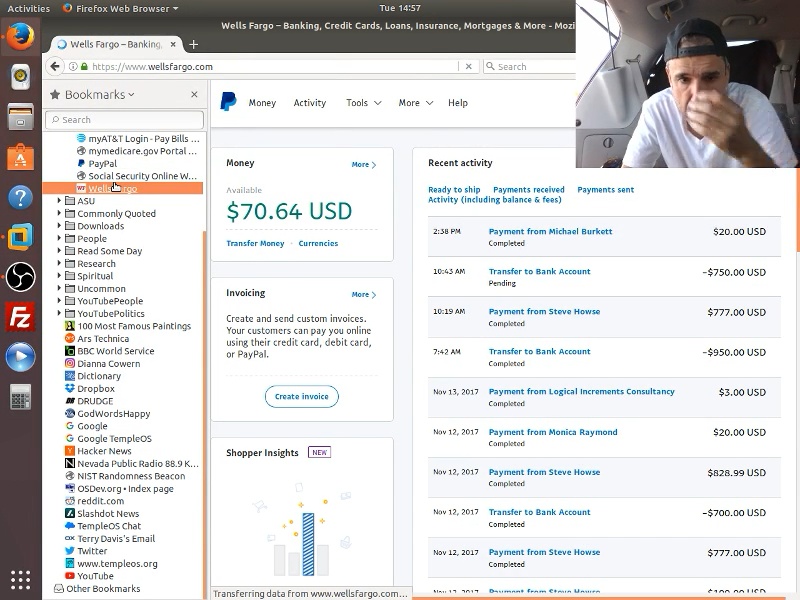Screen dimensions: 800x600
Task: Launch FileZilla from the dock
Action: click(x=20, y=317)
